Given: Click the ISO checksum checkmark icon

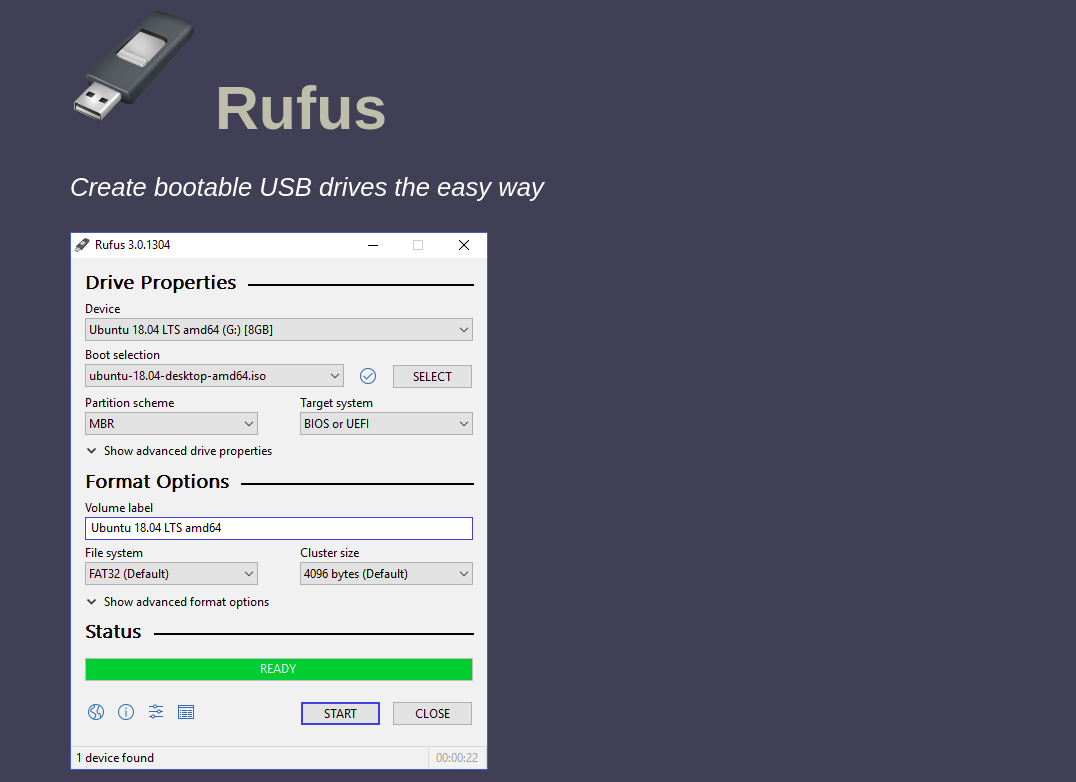Looking at the screenshot, I should (x=368, y=376).
